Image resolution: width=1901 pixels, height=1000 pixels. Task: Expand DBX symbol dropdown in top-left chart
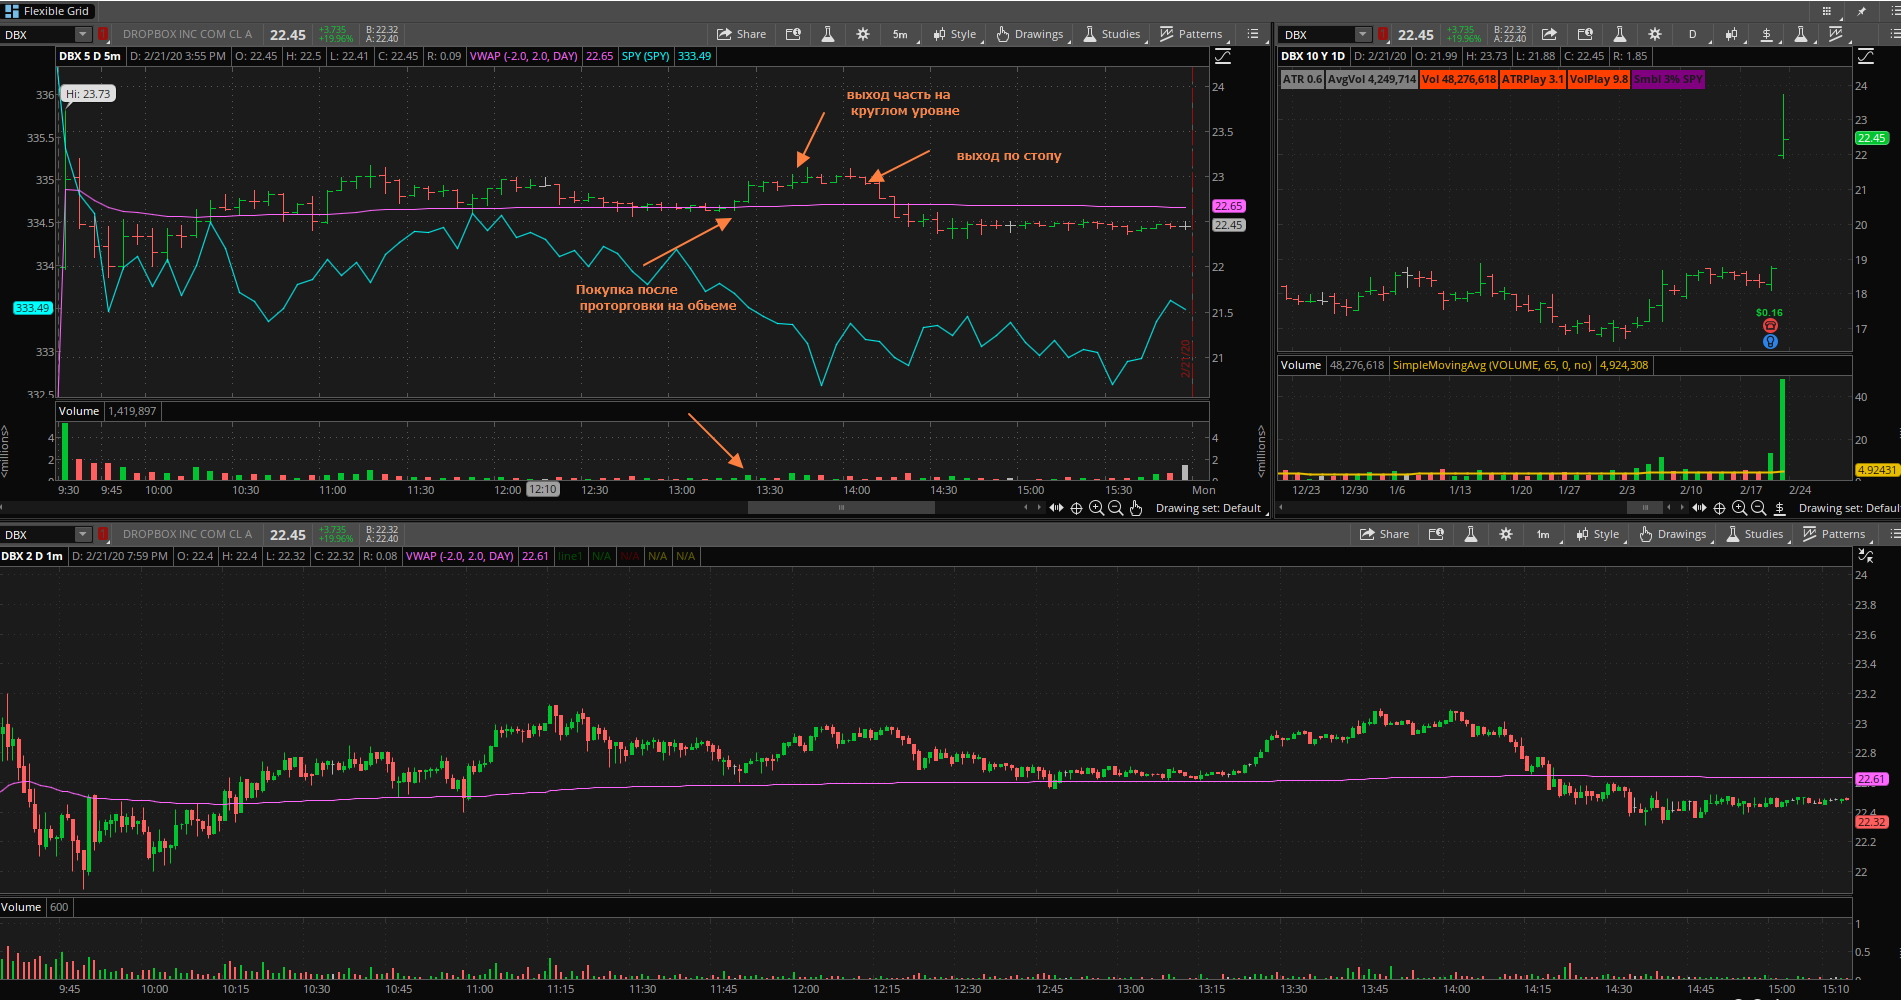83,34
